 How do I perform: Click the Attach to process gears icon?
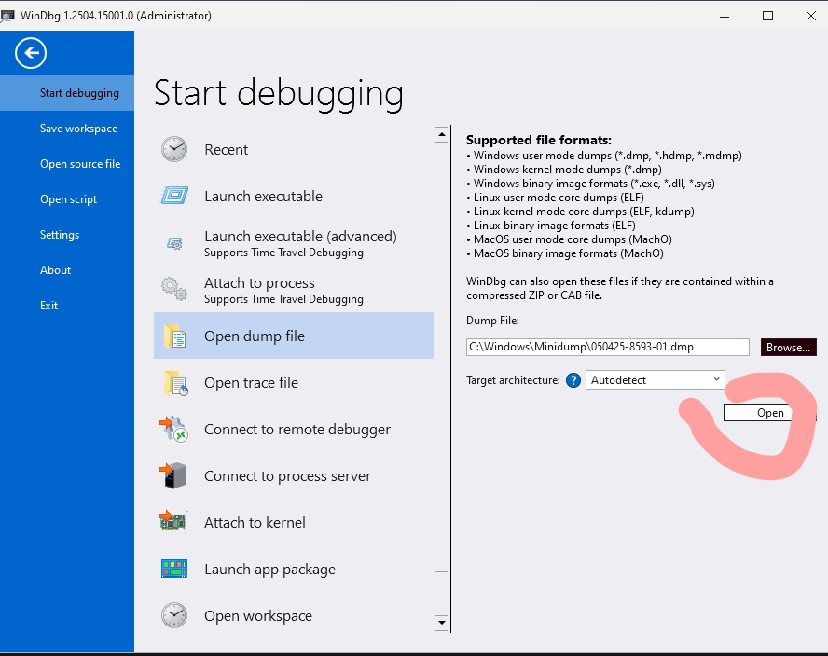[x=174, y=289]
